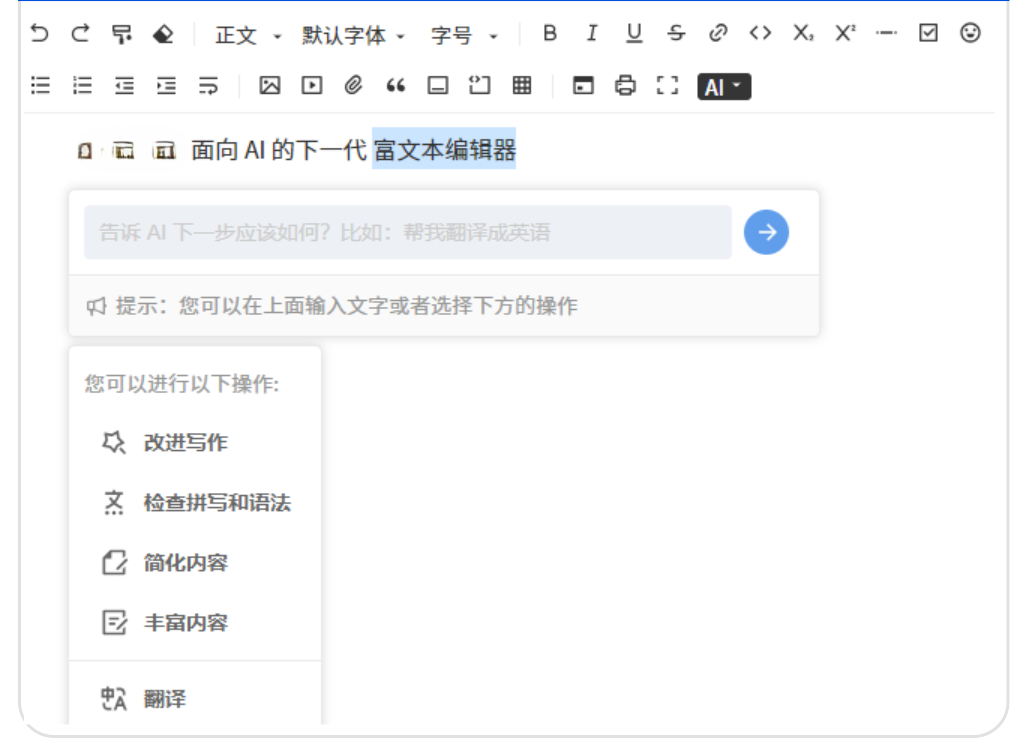Screen dimensions: 1020x753
Task: Insert a hyperlink with the link icon
Action: click(x=718, y=33)
